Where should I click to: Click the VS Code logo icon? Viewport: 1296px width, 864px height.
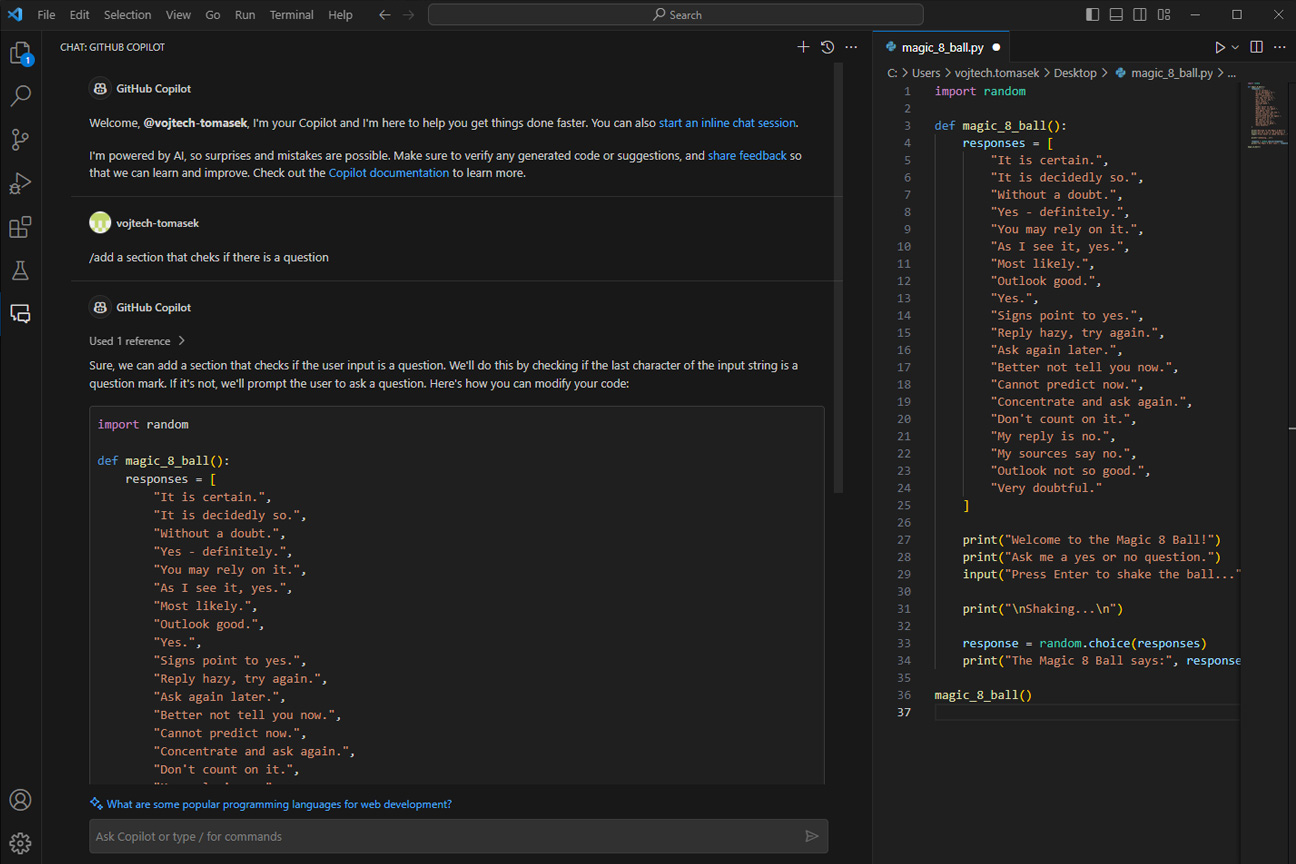[15, 15]
